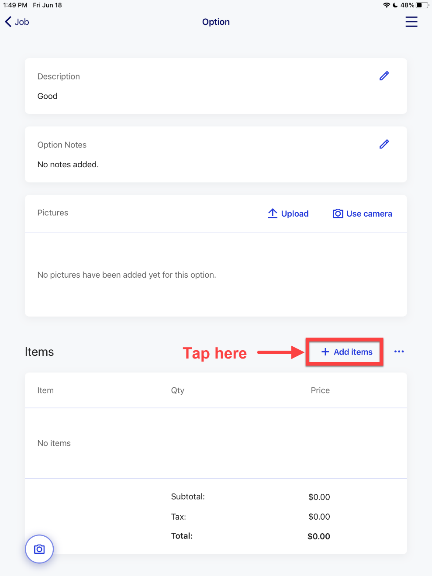Tap the Item column header
432x576 pixels.
tap(45, 390)
